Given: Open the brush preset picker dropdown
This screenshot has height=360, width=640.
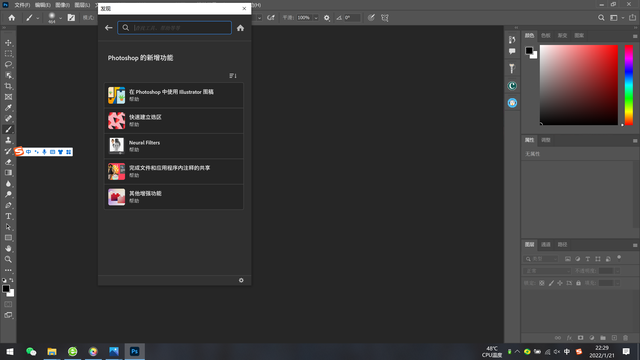Looking at the screenshot, I should click(x=60, y=18).
